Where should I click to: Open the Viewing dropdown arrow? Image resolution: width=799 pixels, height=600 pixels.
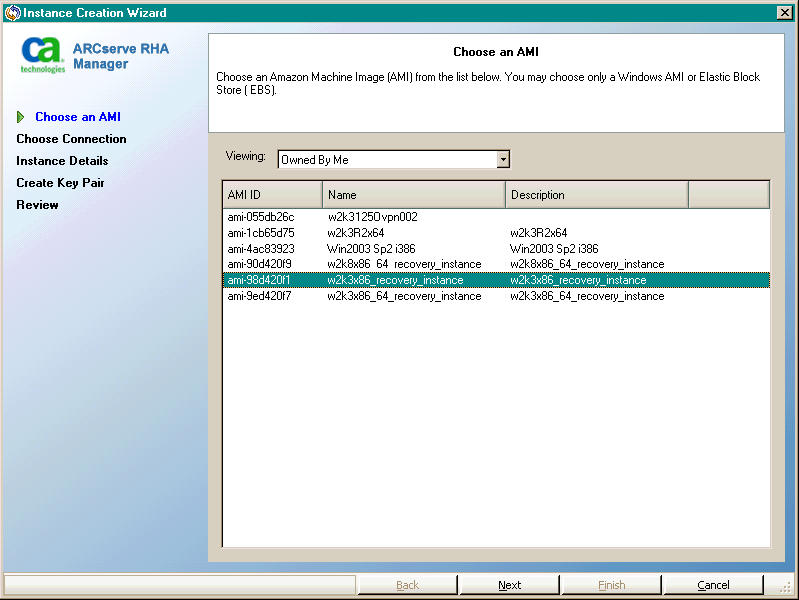click(503, 160)
